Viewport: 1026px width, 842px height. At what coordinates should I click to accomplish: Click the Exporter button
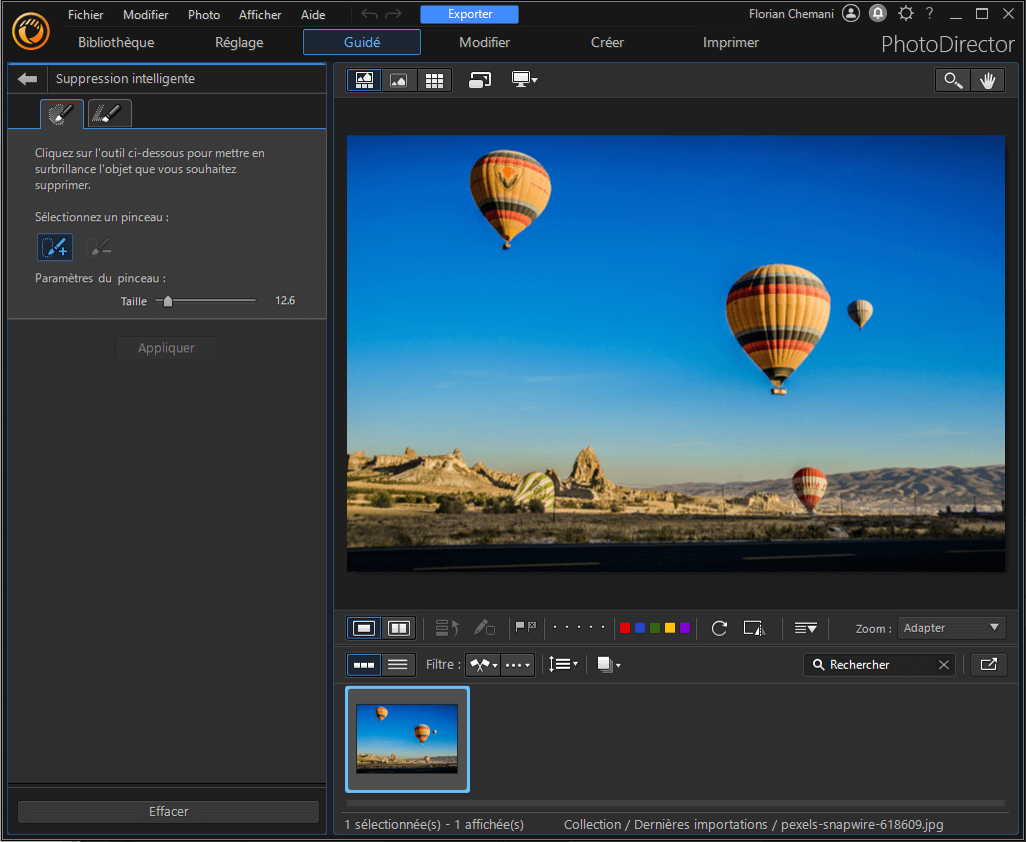click(x=469, y=14)
